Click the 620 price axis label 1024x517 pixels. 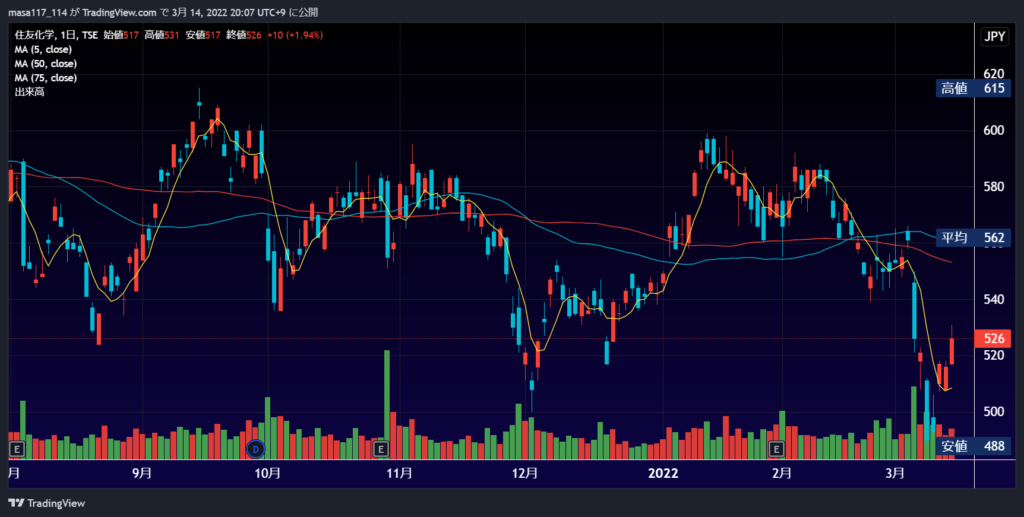[x=993, y=74]
